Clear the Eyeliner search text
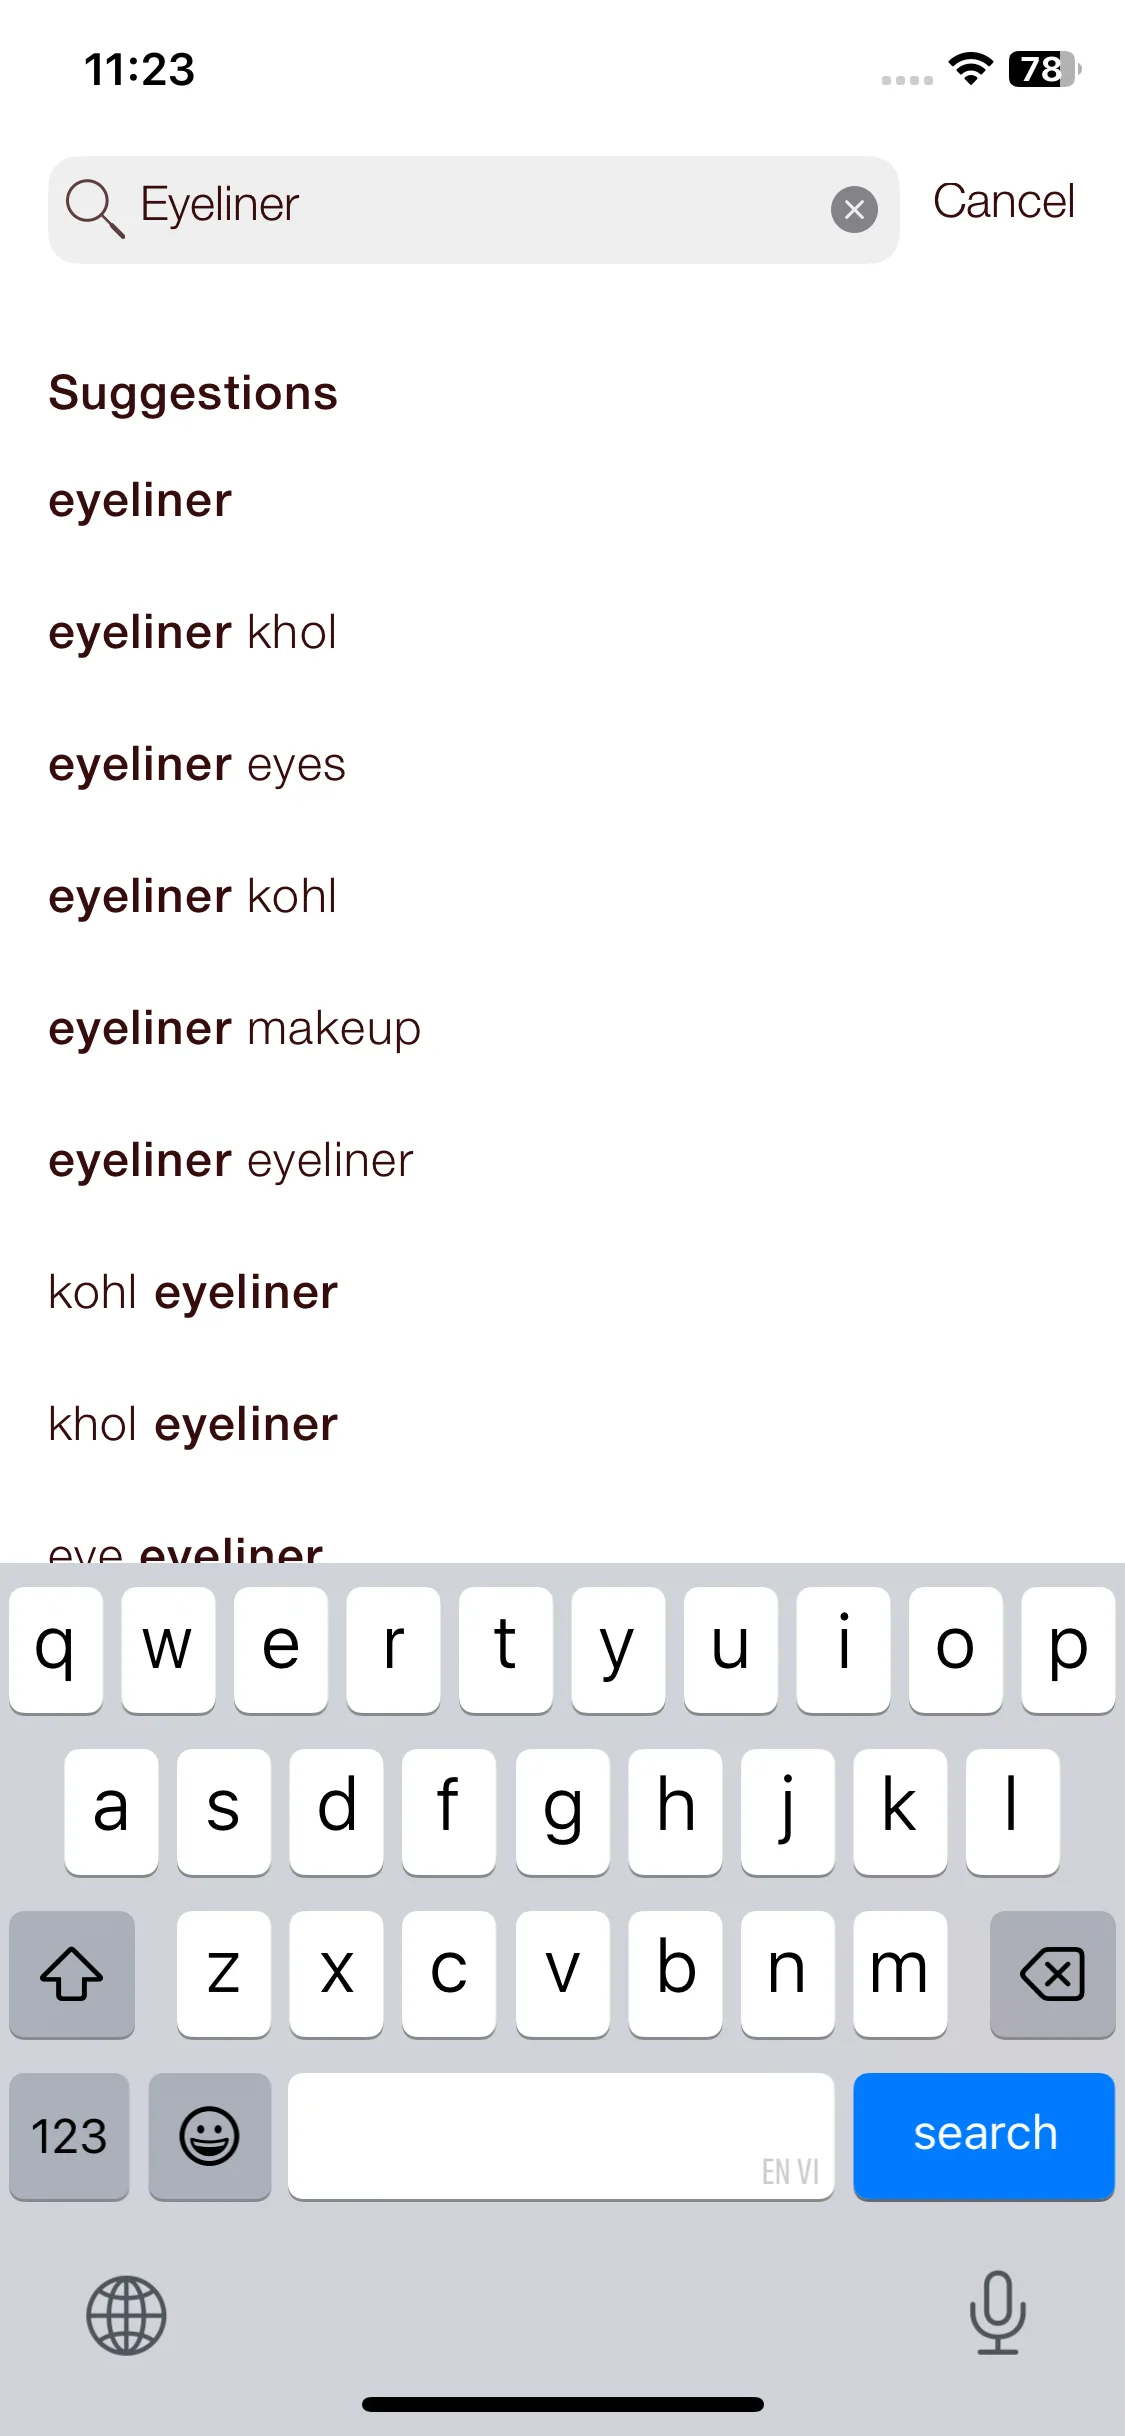 (854, 210)
